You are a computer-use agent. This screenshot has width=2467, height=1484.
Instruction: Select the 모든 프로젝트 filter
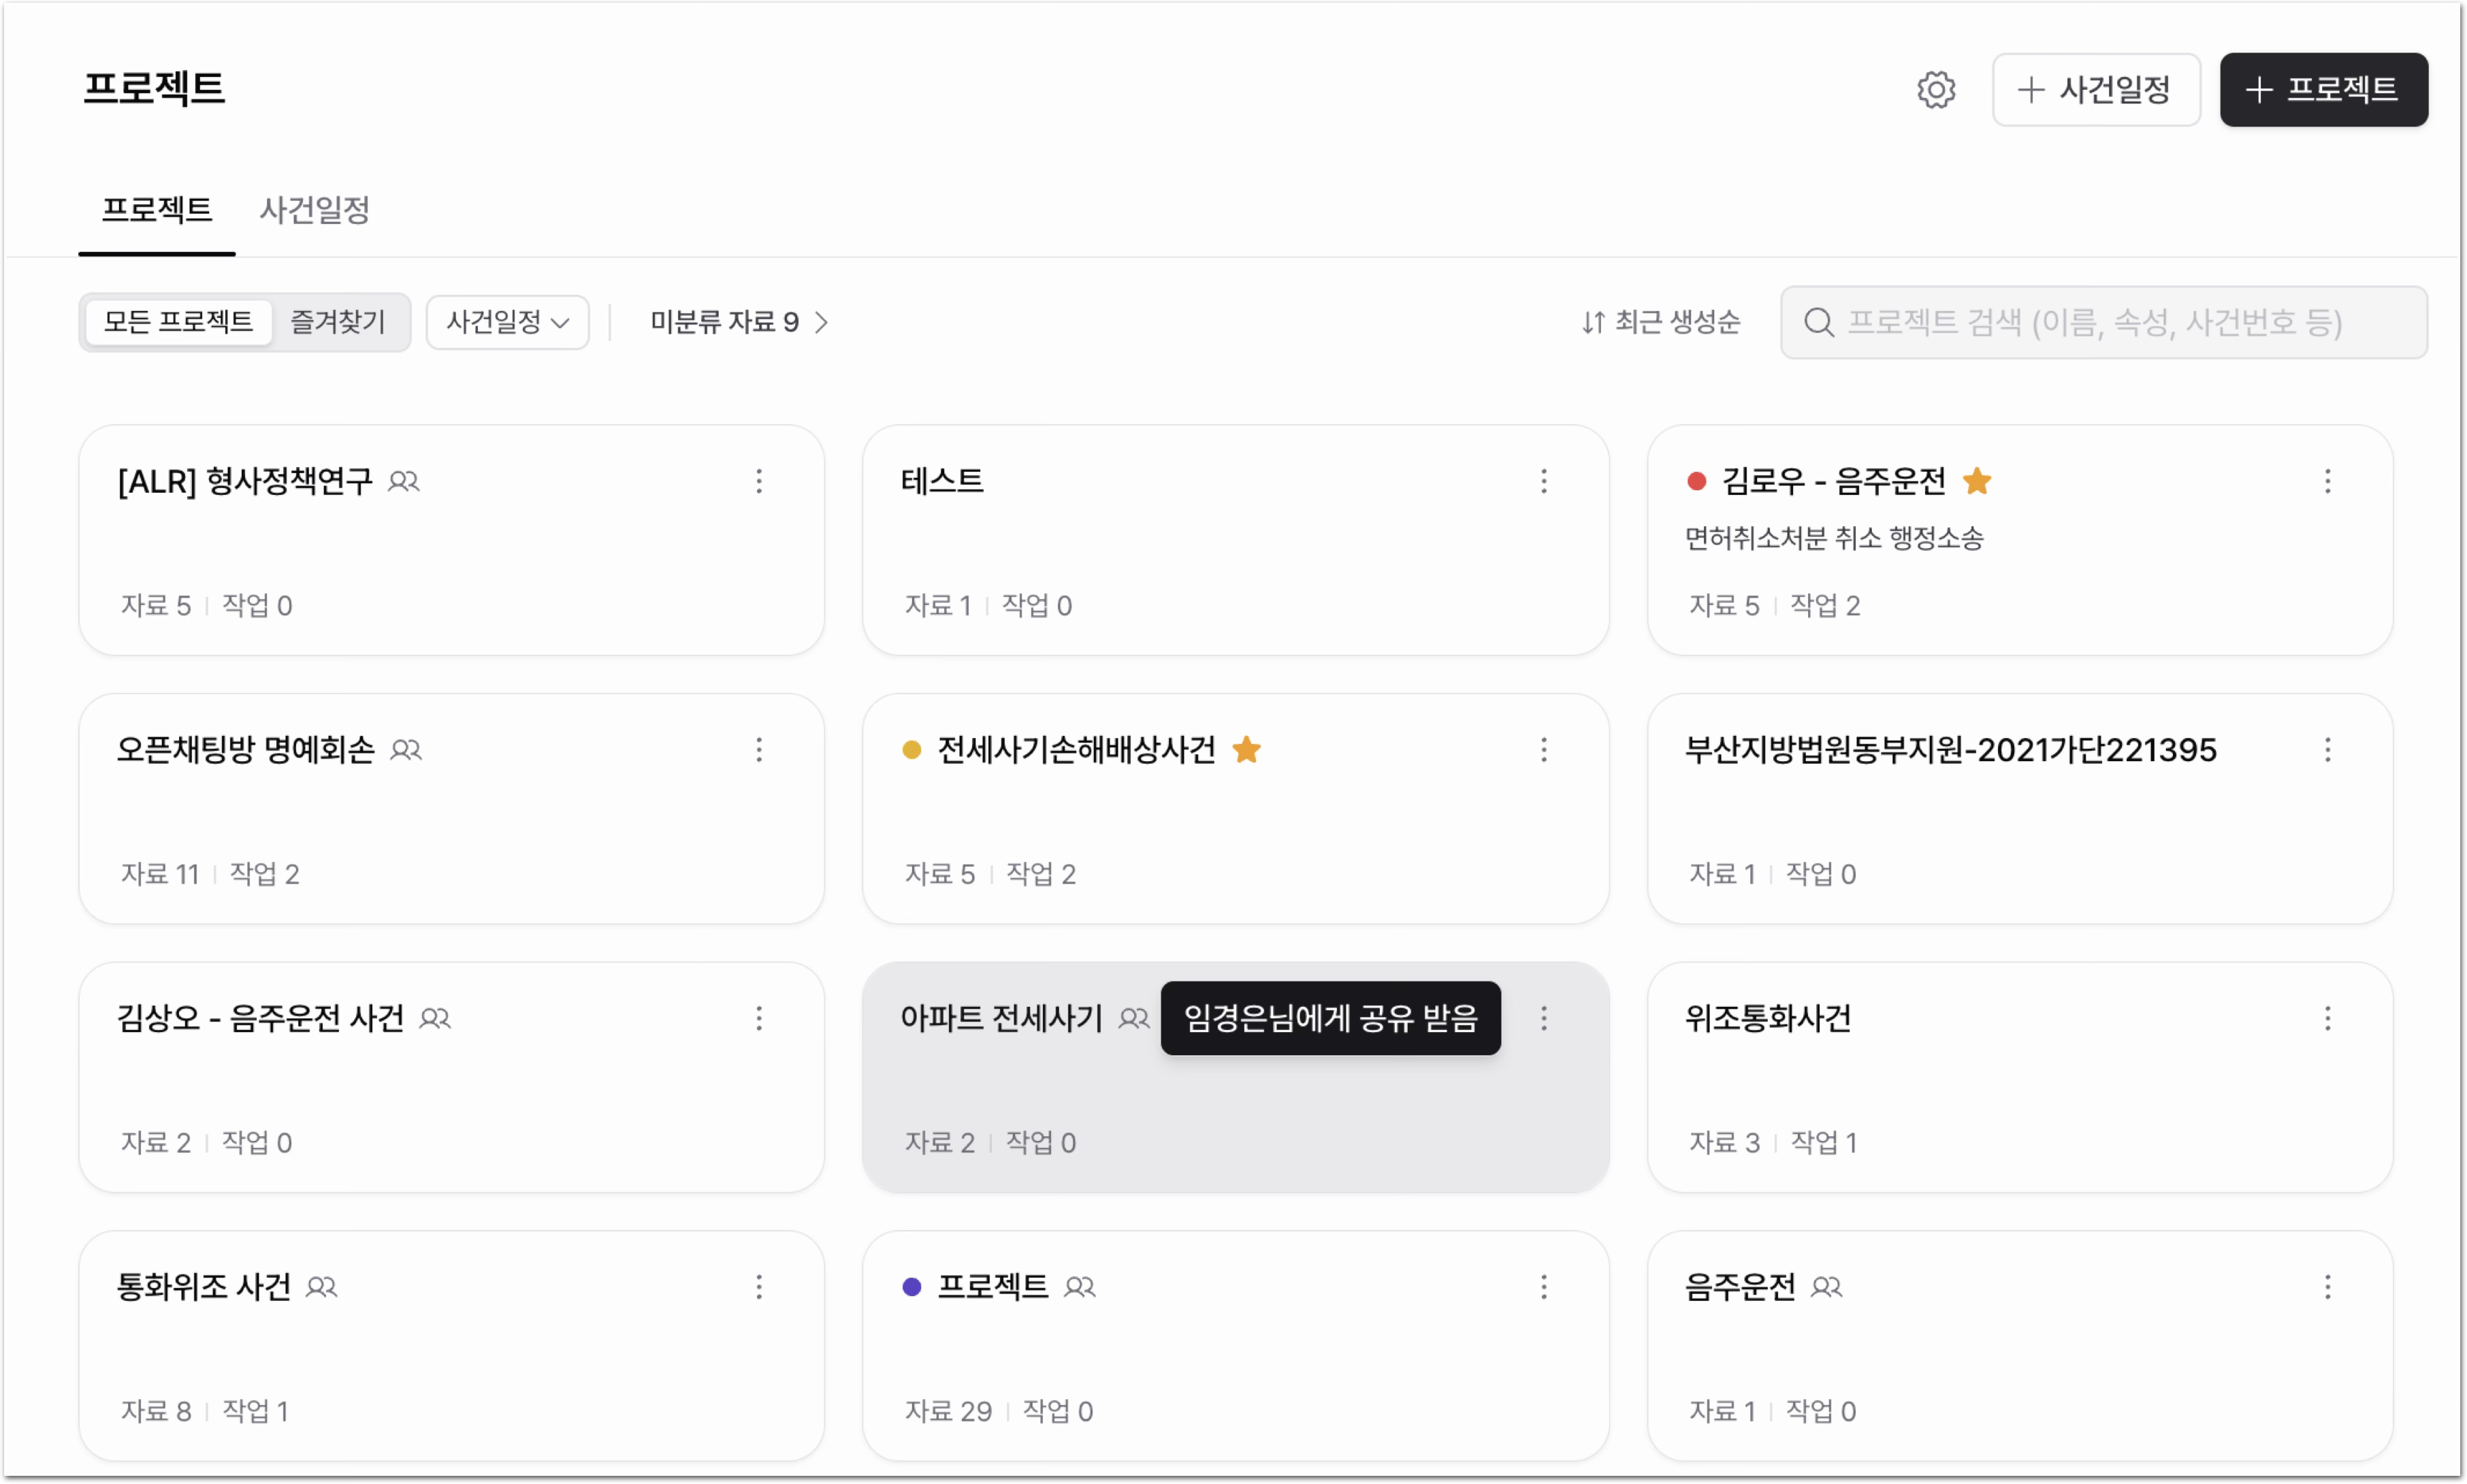(x=178, y=322)
